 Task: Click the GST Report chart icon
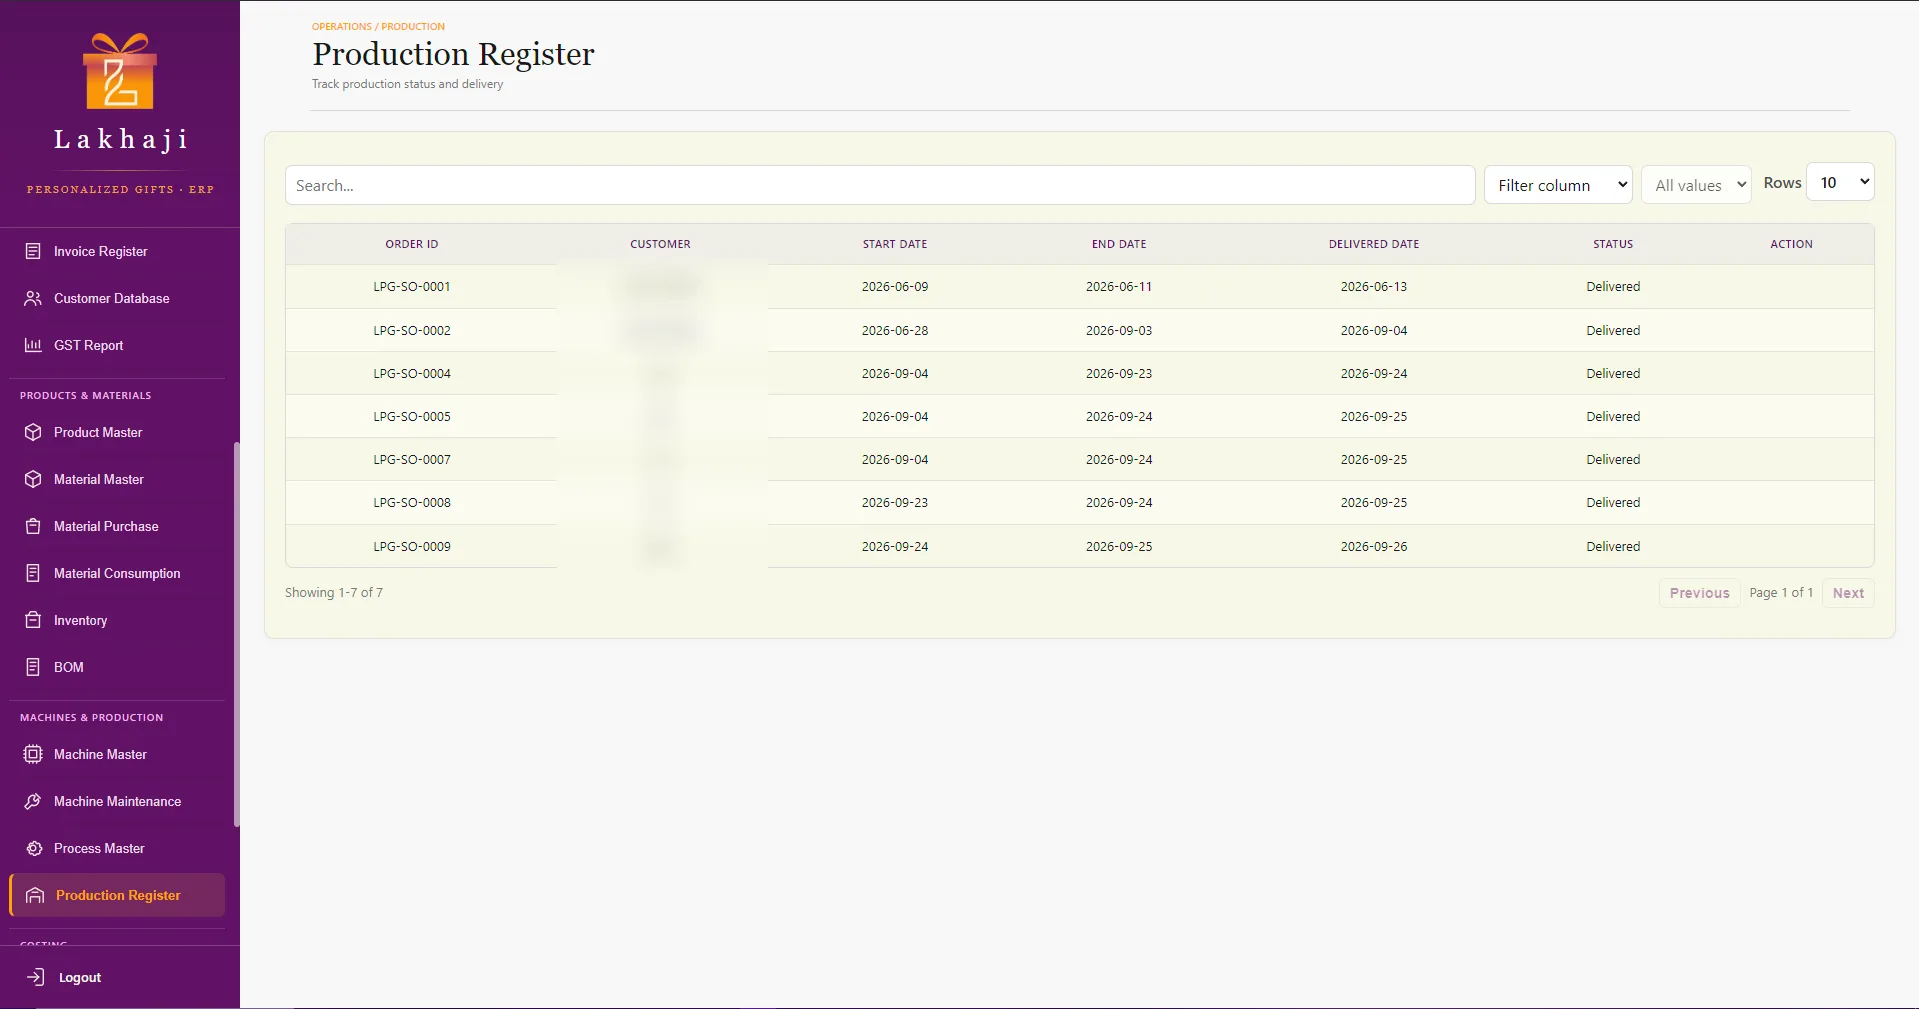point(33,345)
